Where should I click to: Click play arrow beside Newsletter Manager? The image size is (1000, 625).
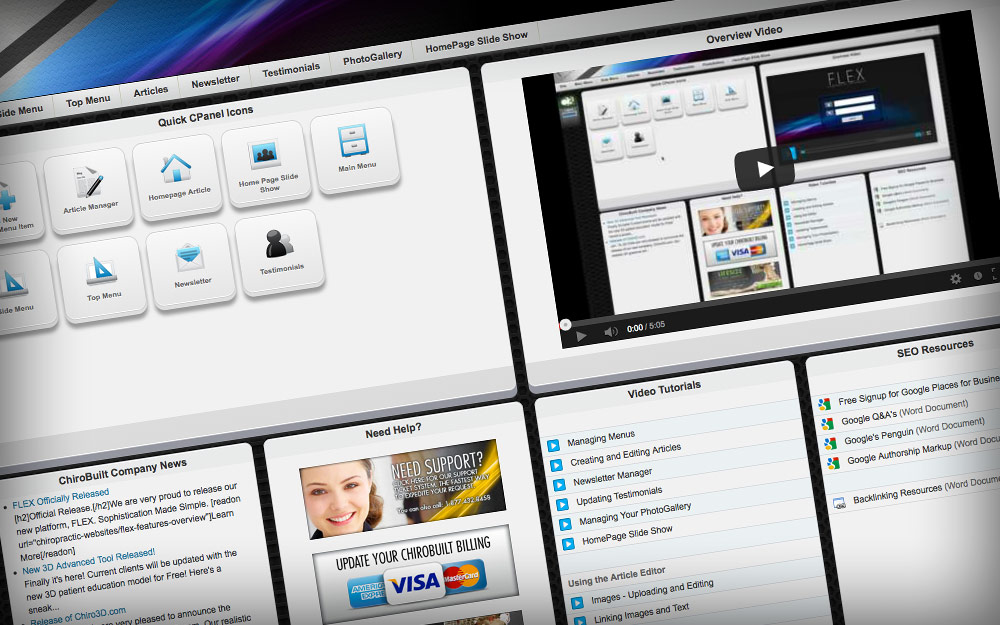[x=559, y=485]
